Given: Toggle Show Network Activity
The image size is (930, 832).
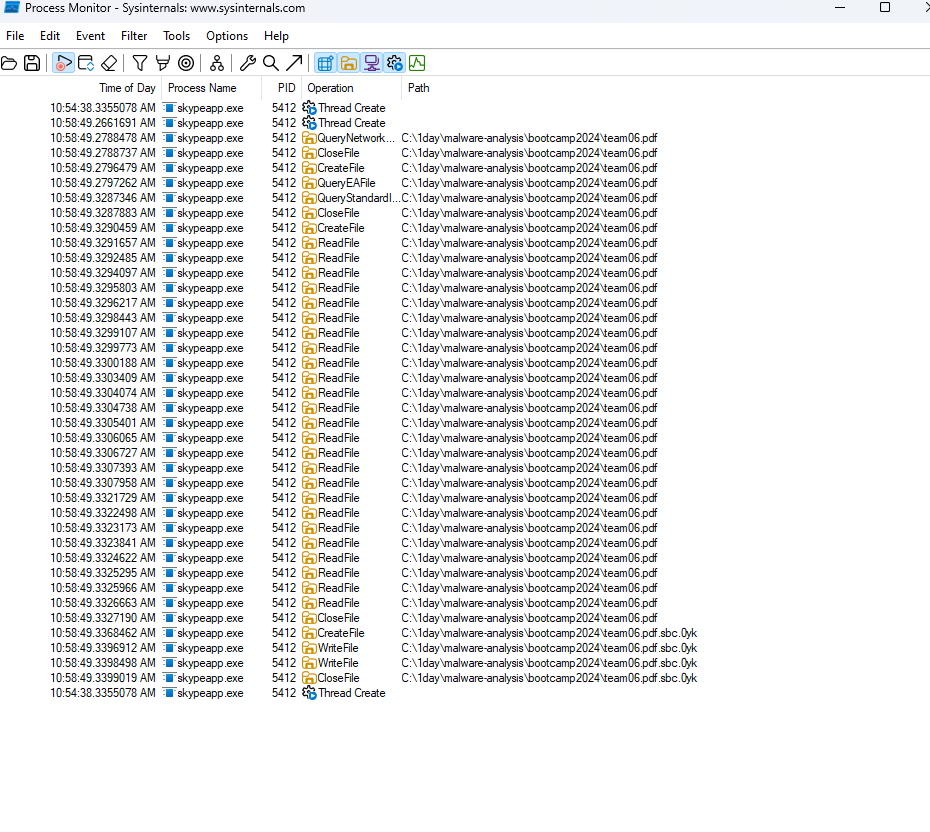Looking at the screenshot, I should point(372,63).
